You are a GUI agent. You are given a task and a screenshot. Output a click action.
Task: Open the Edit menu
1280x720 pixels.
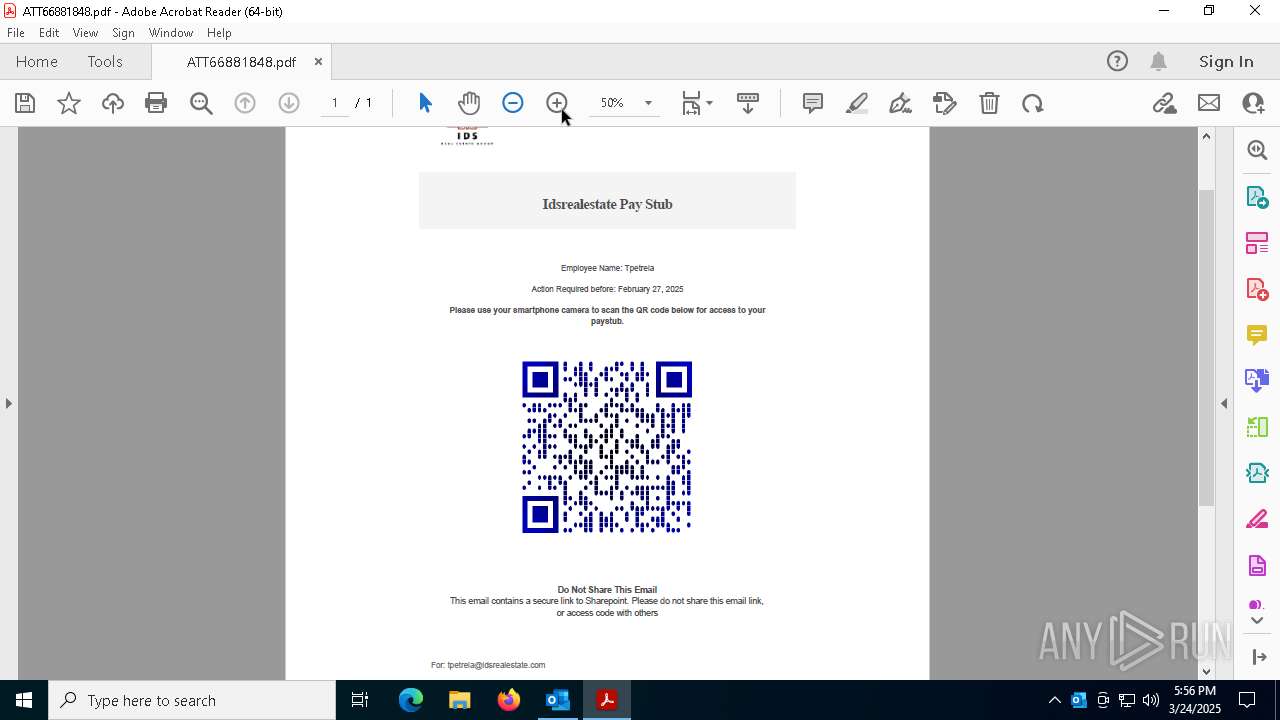[x=49, y=33]
